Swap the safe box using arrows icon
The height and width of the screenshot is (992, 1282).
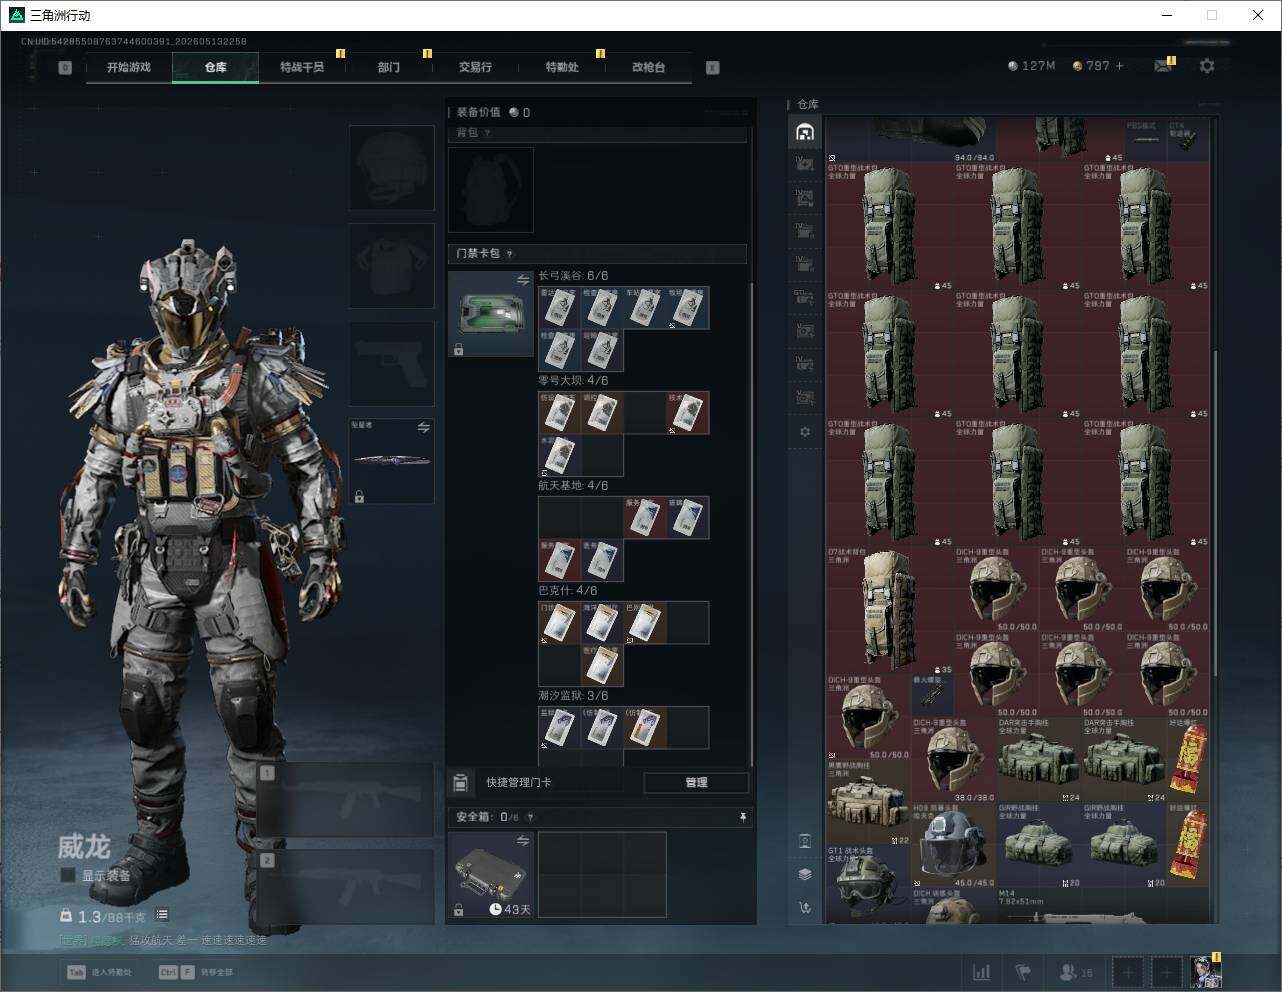[x=522, y=842]
